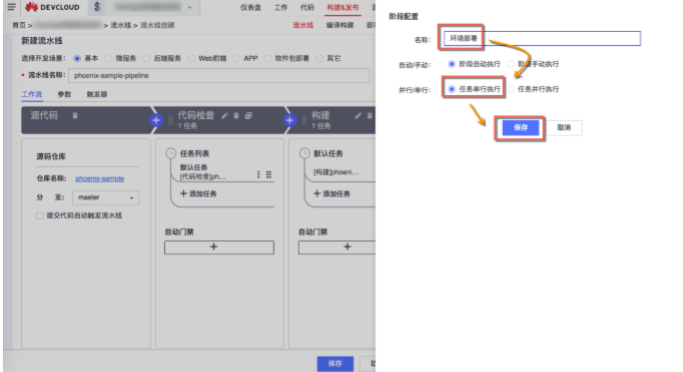
Task: Open the hamburger menu beside DevCloud logo
Action: (12, 7)
